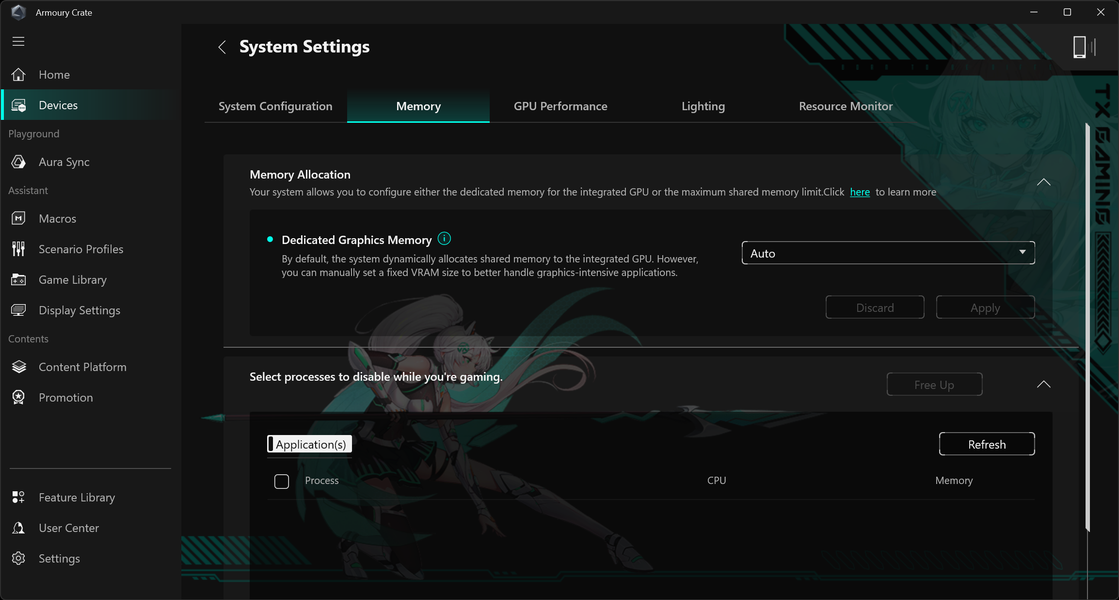This screenshot has width=1119, height=600.
Task: Switch to the System Configuration tab
Action: 275,106
